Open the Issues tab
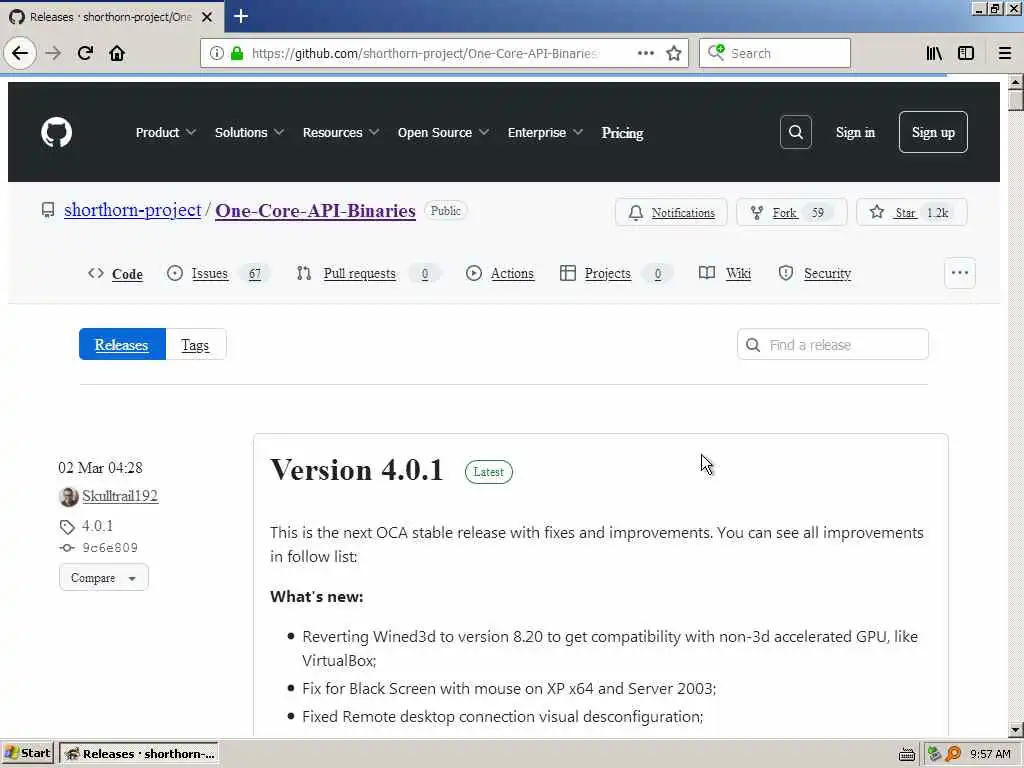Viewport: 1024px width, 768px height. click(217, 273)
